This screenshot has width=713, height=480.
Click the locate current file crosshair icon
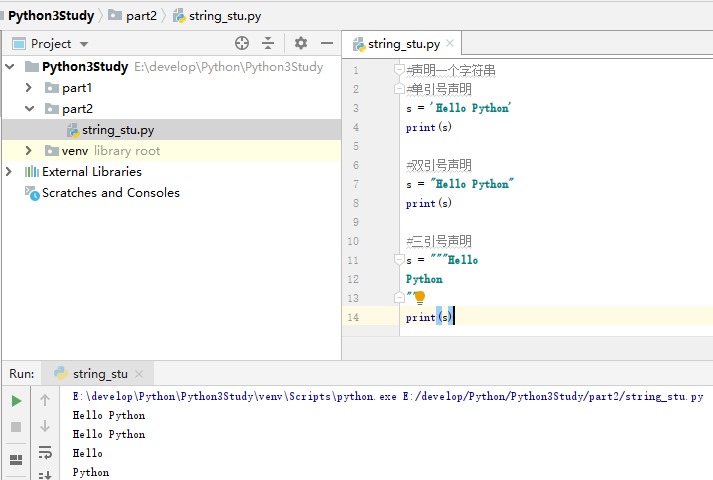242,43
